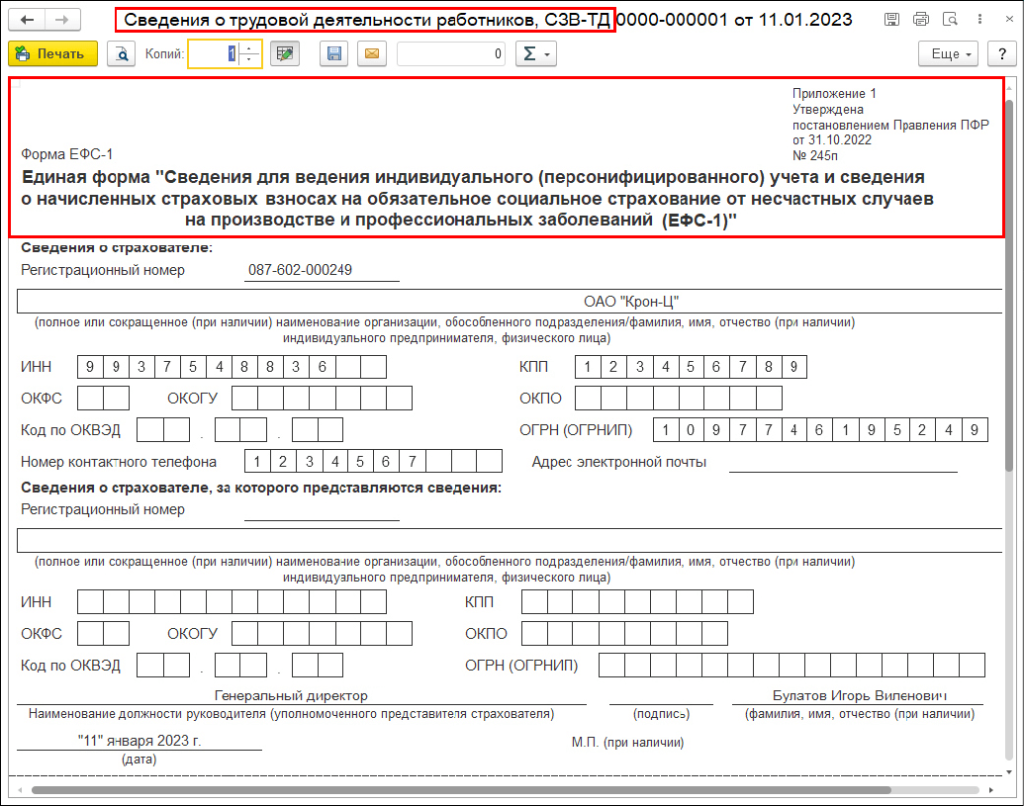Open print preview with magnifier icon
Screen dimensions: 1024x806
click(x=121, y=54)
